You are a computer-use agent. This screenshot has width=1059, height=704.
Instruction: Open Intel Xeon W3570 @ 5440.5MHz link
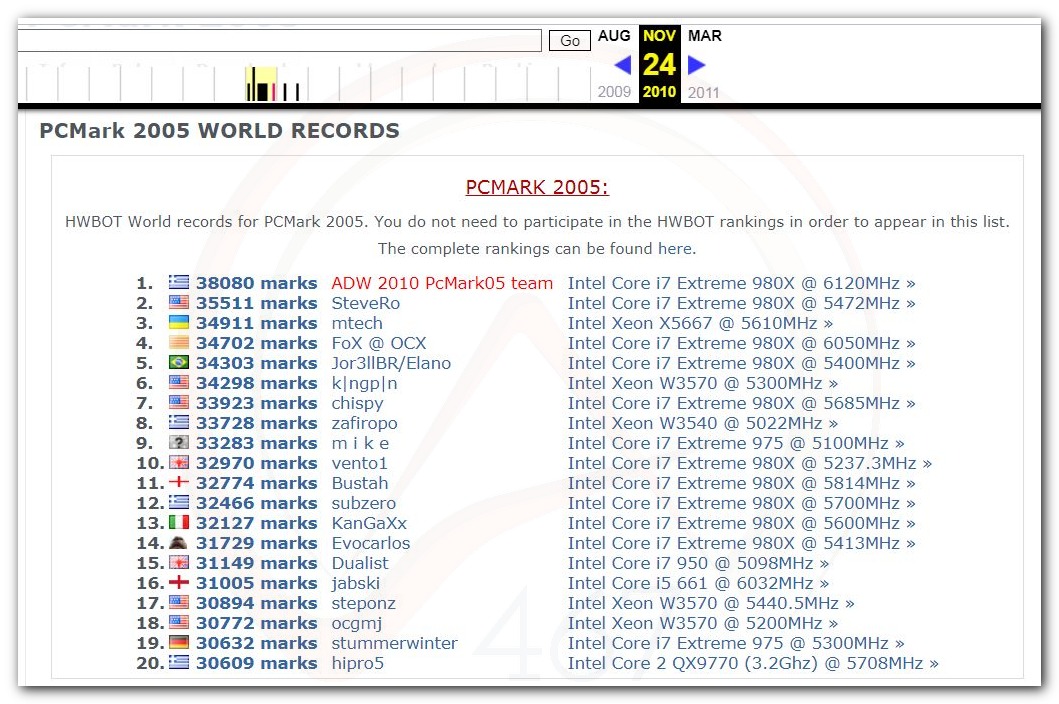(711, 603)
